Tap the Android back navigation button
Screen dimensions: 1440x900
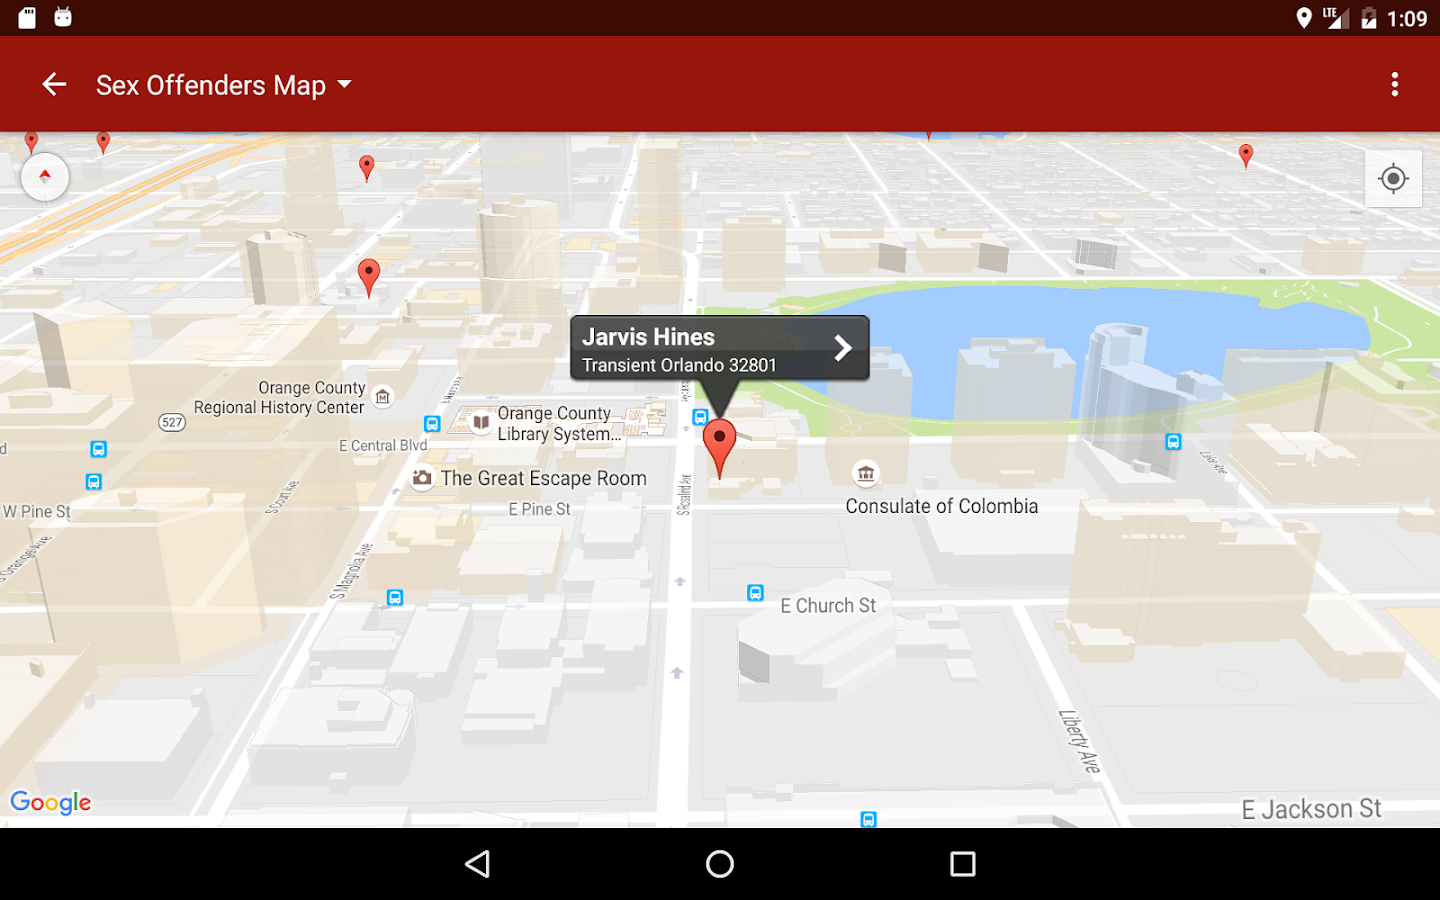coord(478,864)
